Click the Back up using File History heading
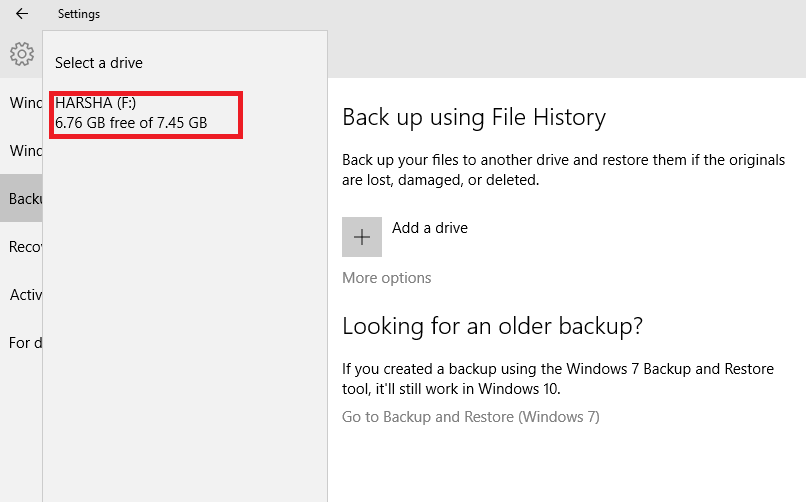This screenshot has height=502, width=806. coord(474,118)
